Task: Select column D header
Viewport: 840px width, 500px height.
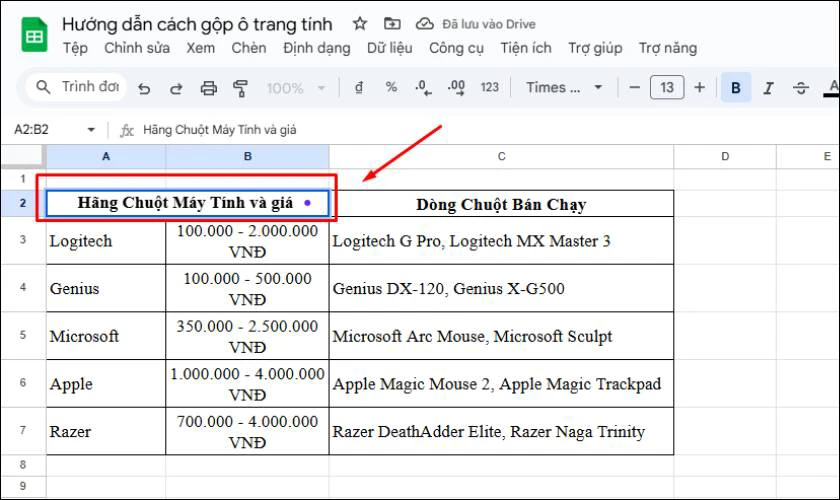Action: tap(725, 156)
